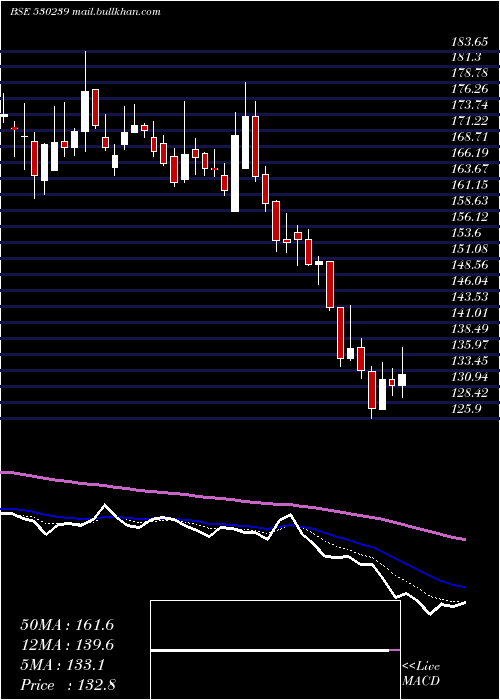Click the 130.94 price level label
This screenshot has width=500, height=700.
tap(470, 377)
